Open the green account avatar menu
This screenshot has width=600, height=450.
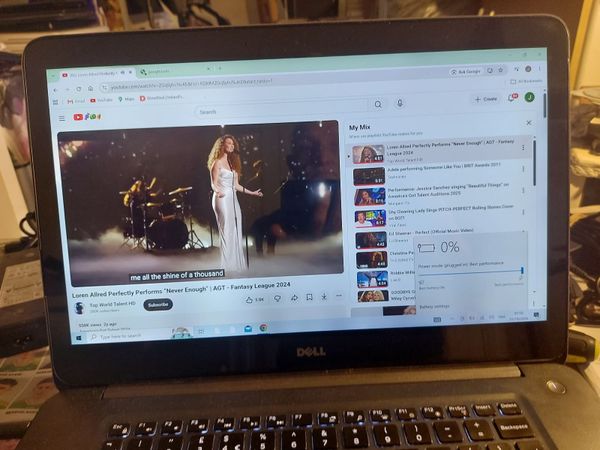click(530, 97)
